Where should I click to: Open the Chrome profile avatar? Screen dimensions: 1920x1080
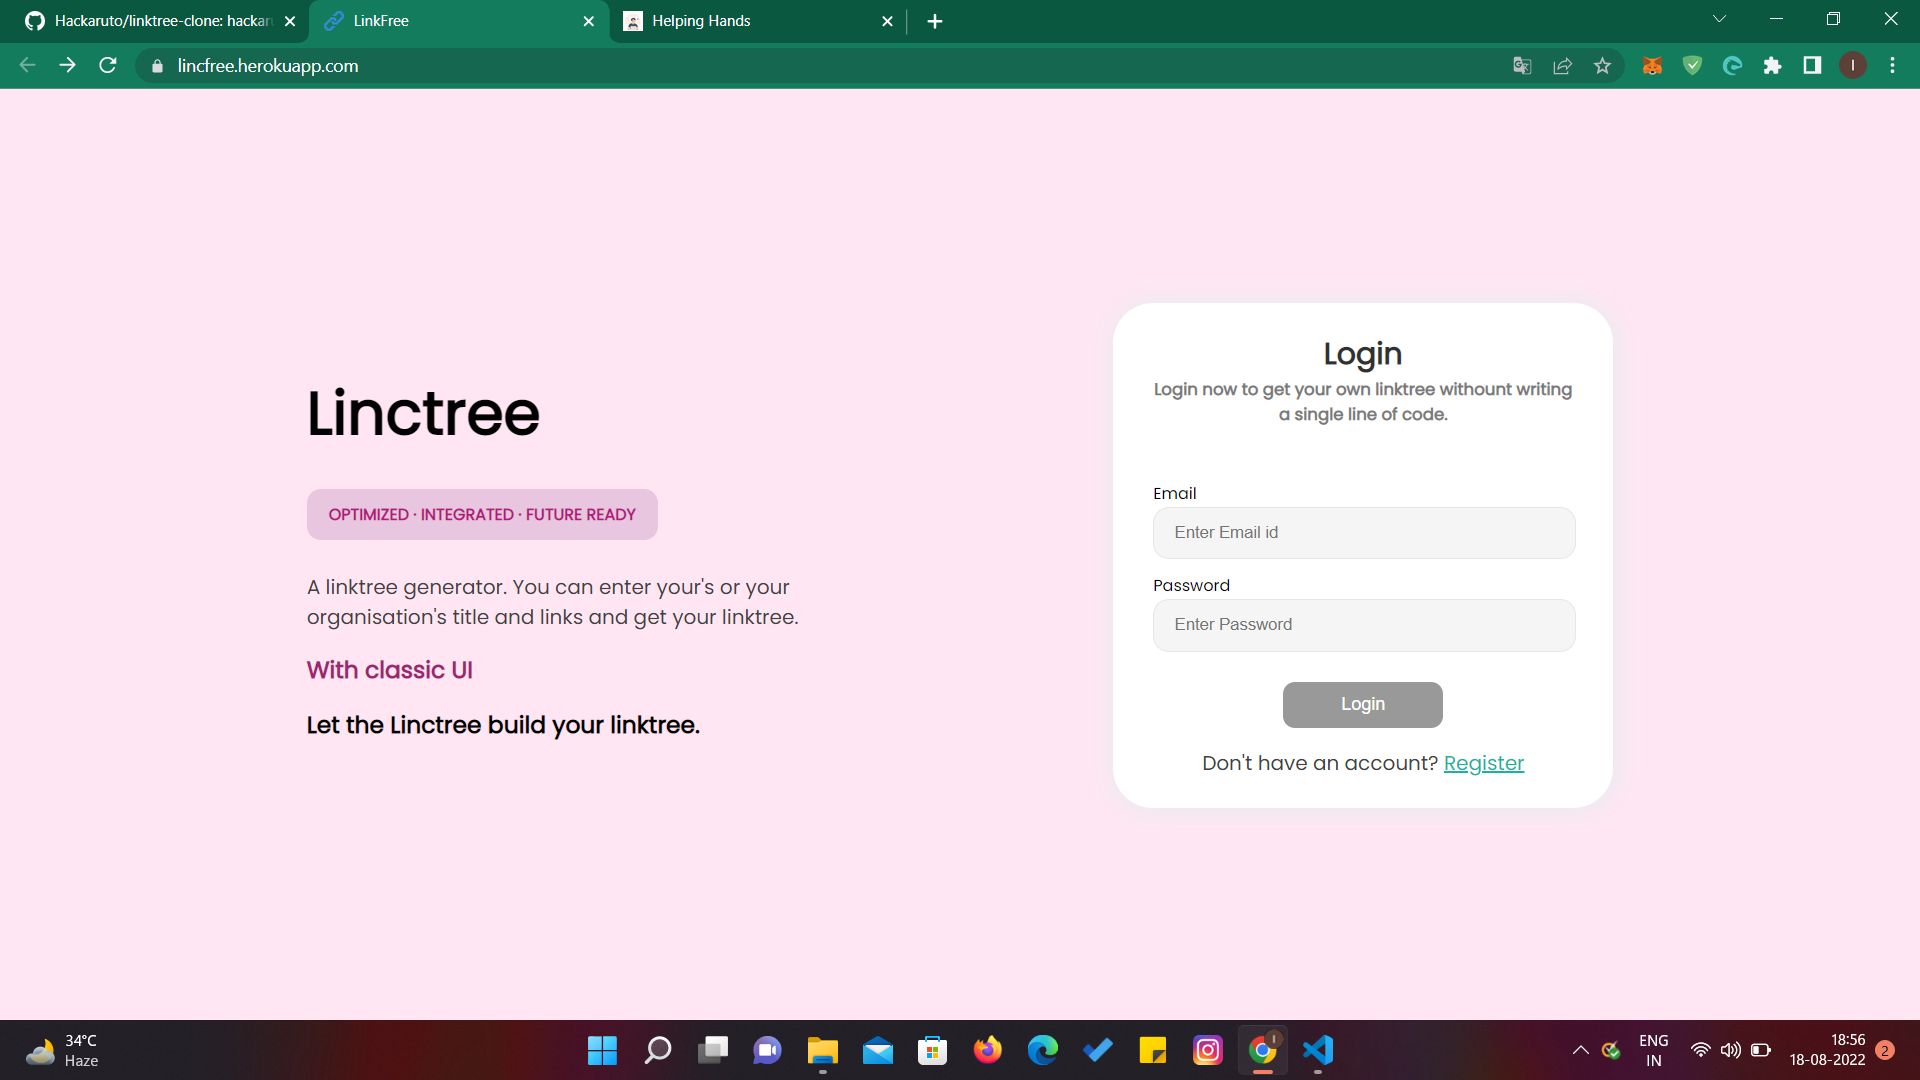pyautogui.click(x=1852, y=66)
